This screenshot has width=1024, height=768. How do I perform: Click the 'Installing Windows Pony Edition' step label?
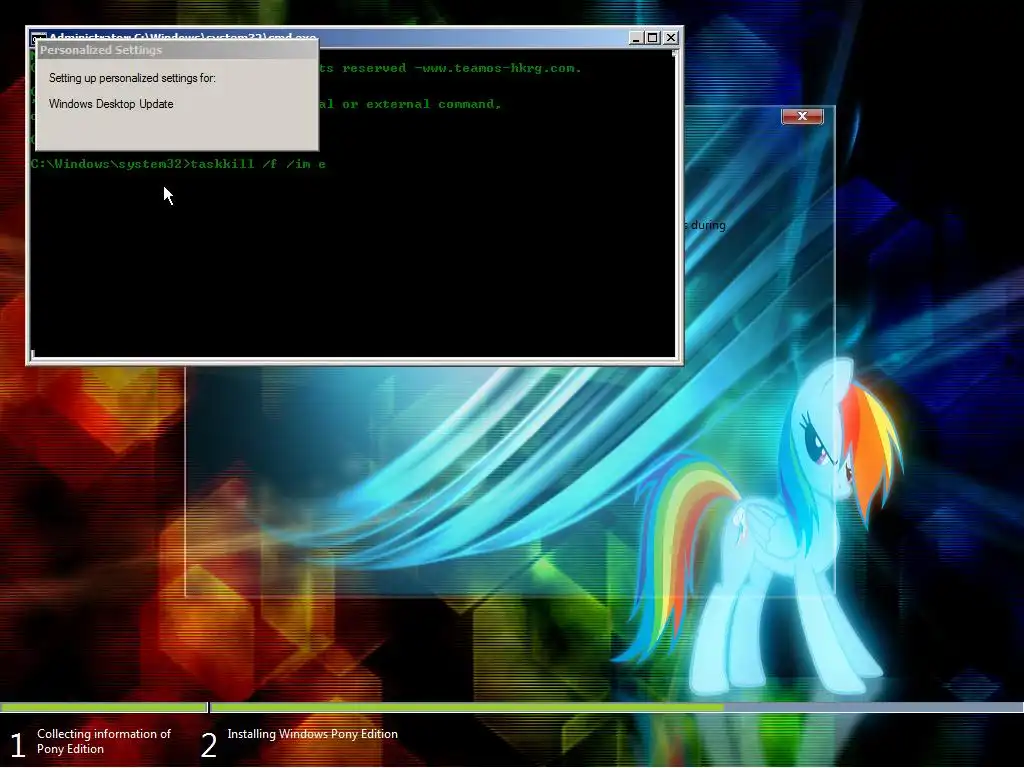(312, 734)
